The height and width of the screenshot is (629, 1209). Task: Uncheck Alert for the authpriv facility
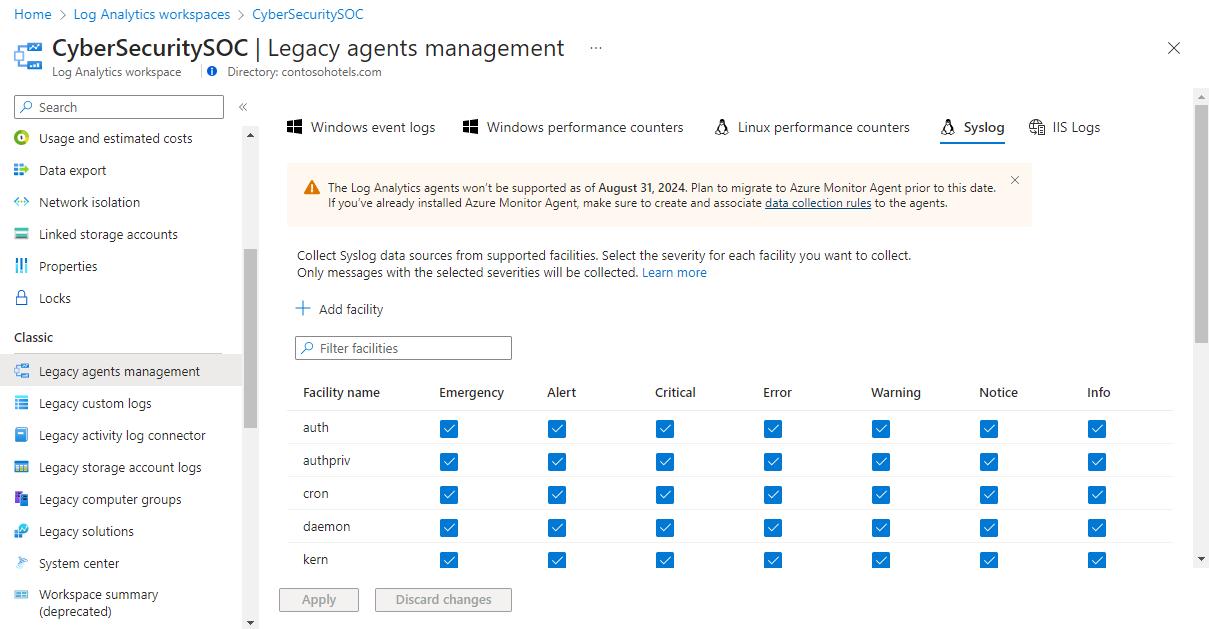coord(557,461)
